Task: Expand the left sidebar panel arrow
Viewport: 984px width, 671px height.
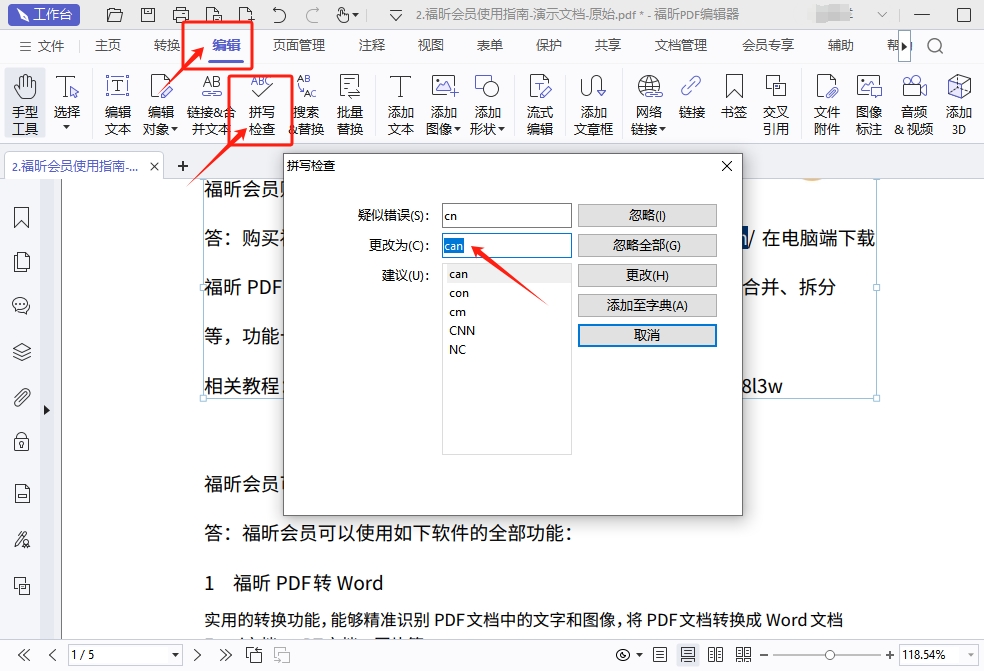Action: pyautogui.click(x=46, y=410)
